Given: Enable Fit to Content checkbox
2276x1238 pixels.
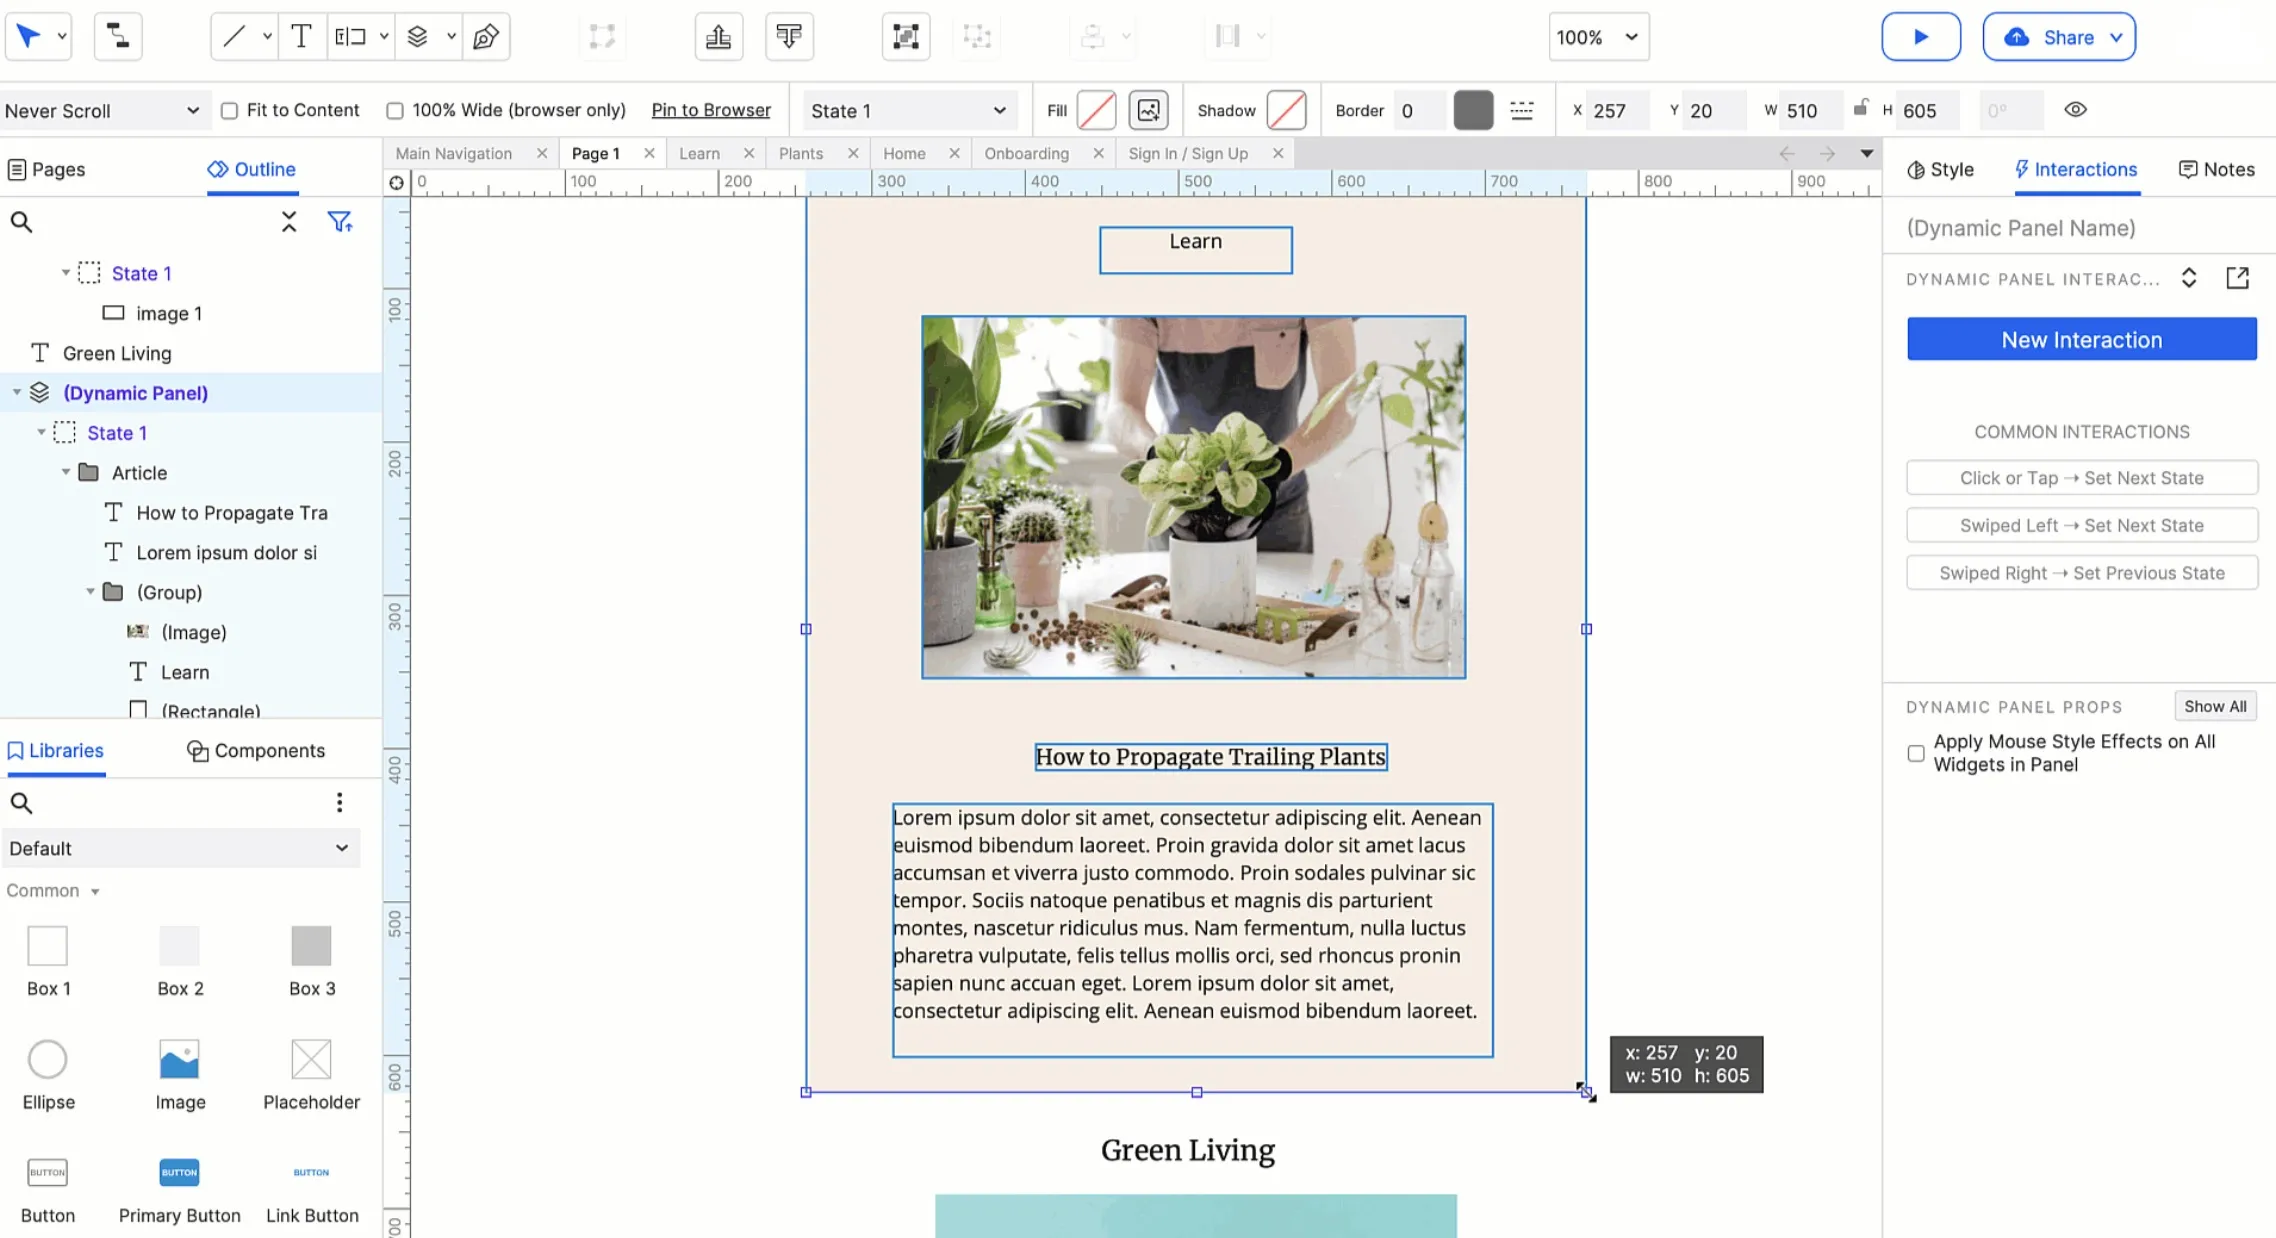Looking at the screenshot, I should coord(230,111).
